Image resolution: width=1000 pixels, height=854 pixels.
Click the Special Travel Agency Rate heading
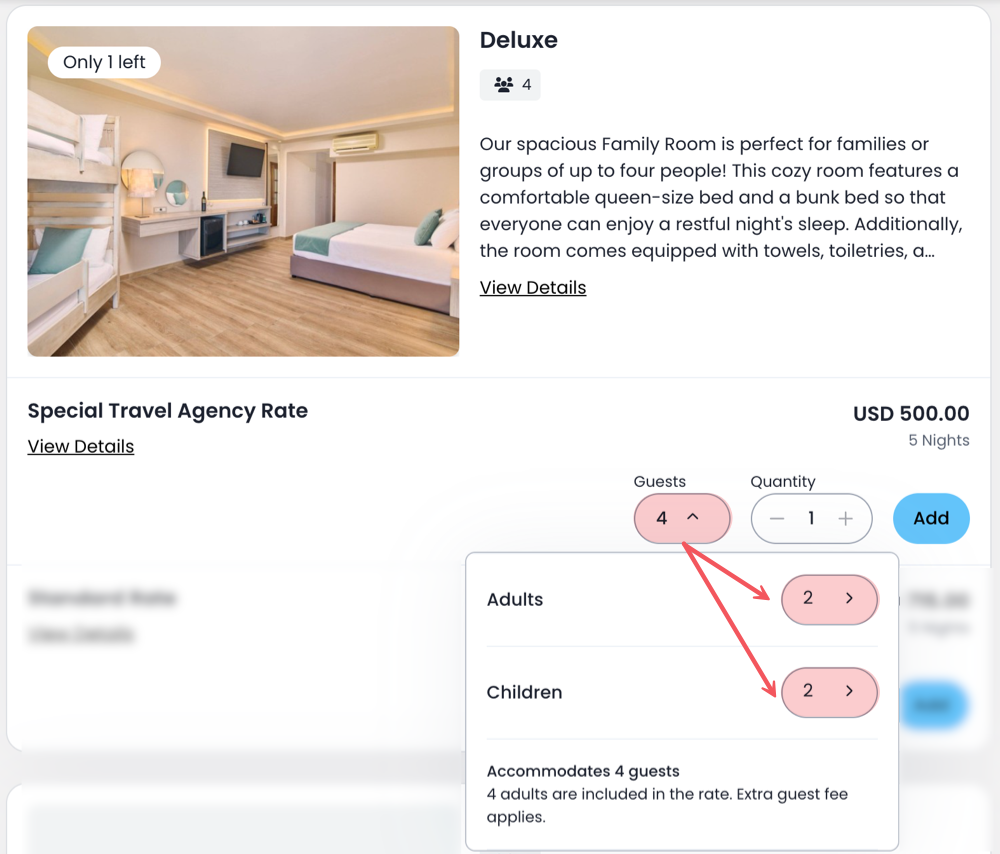click(x=167, y=411)
